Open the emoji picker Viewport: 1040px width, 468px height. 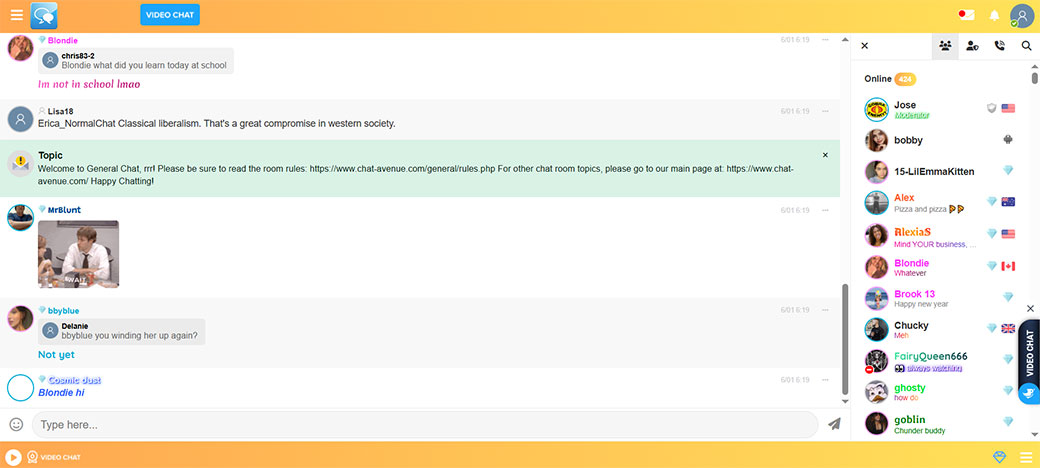(x=17, y=424)
